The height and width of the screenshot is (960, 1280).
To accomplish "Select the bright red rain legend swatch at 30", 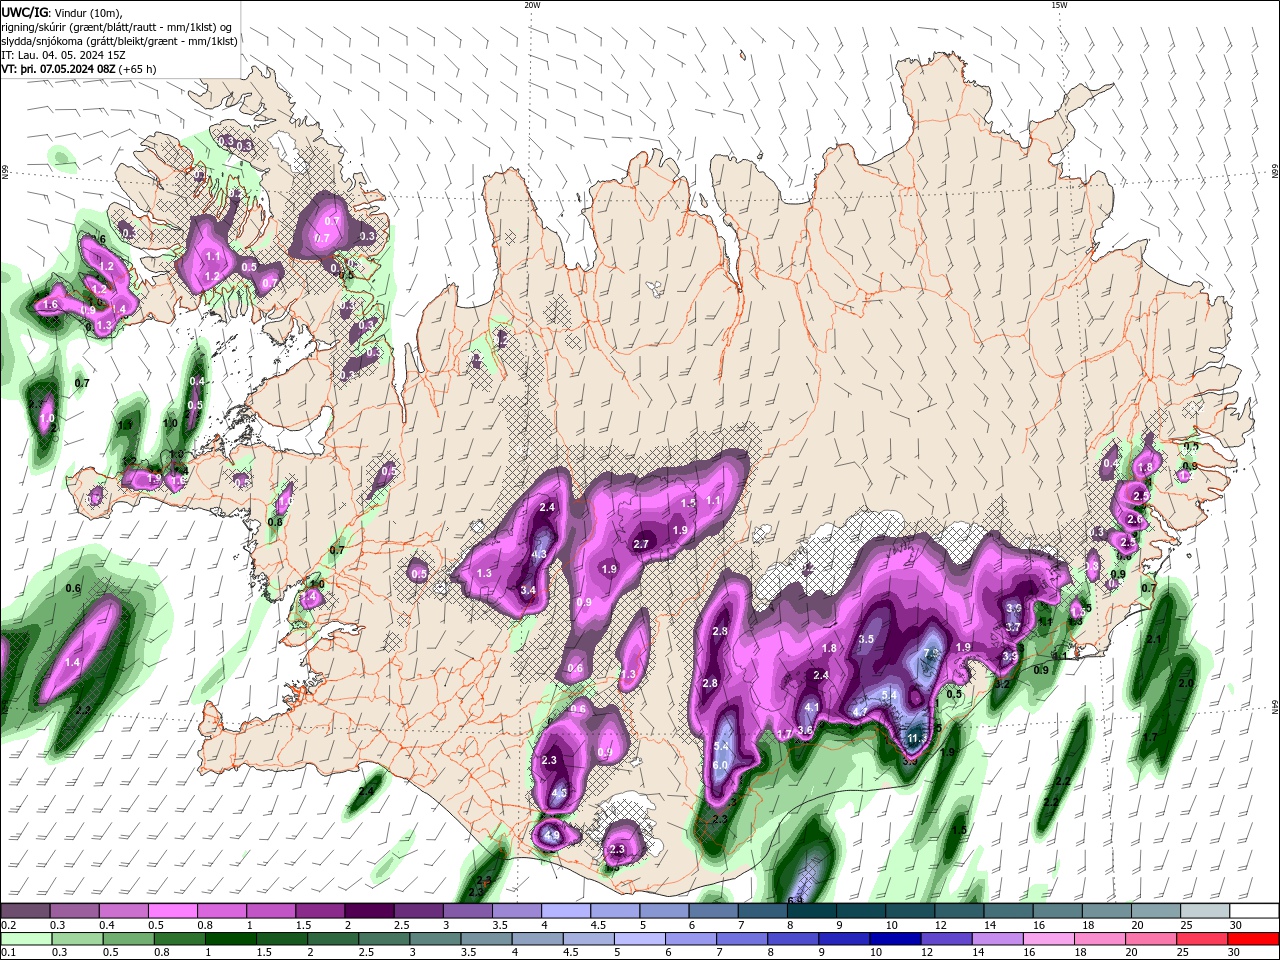I will [x=1254, y=939].
